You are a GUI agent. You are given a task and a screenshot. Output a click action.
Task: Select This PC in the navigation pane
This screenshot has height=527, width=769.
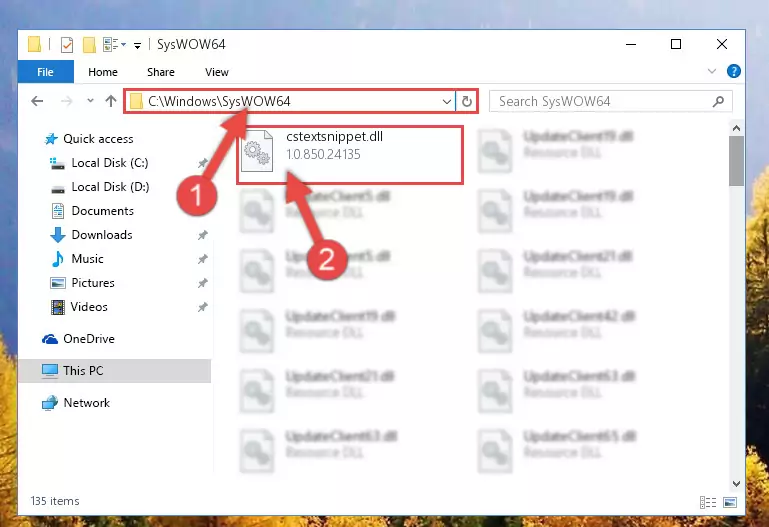tap(115, 371)
